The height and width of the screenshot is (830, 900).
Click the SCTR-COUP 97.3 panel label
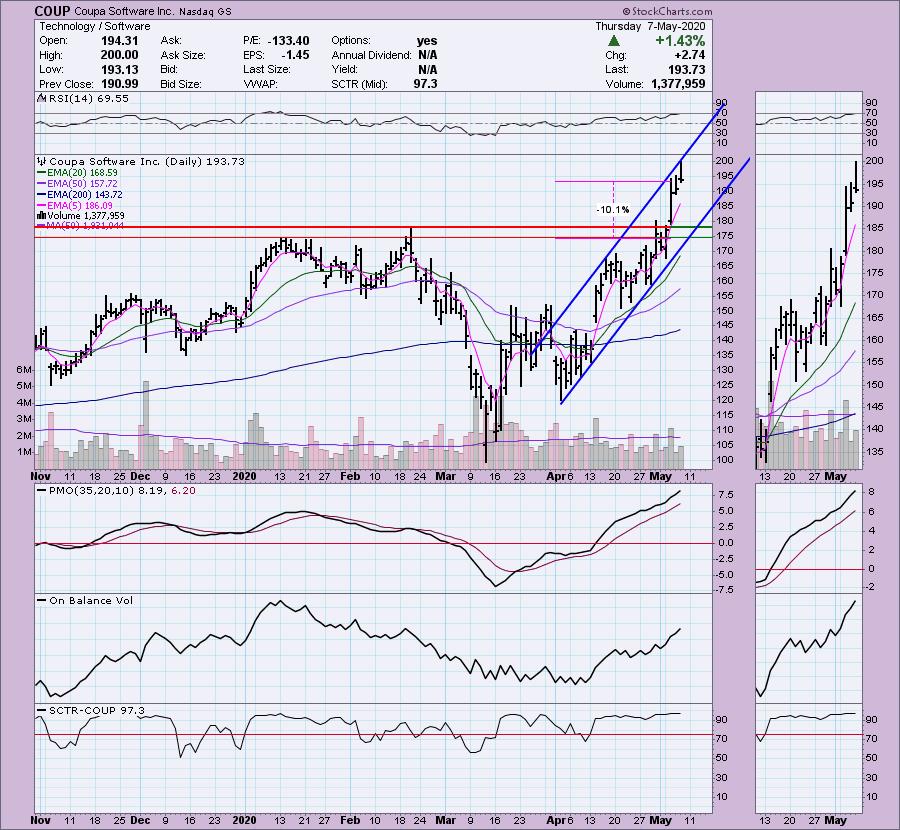[x=96, y=711]
